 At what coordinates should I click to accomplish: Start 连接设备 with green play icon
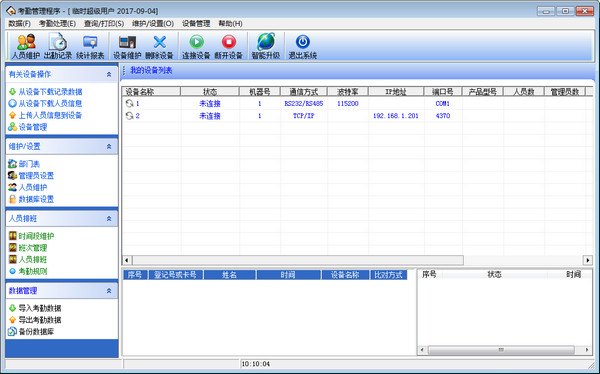tap(196, 46)
